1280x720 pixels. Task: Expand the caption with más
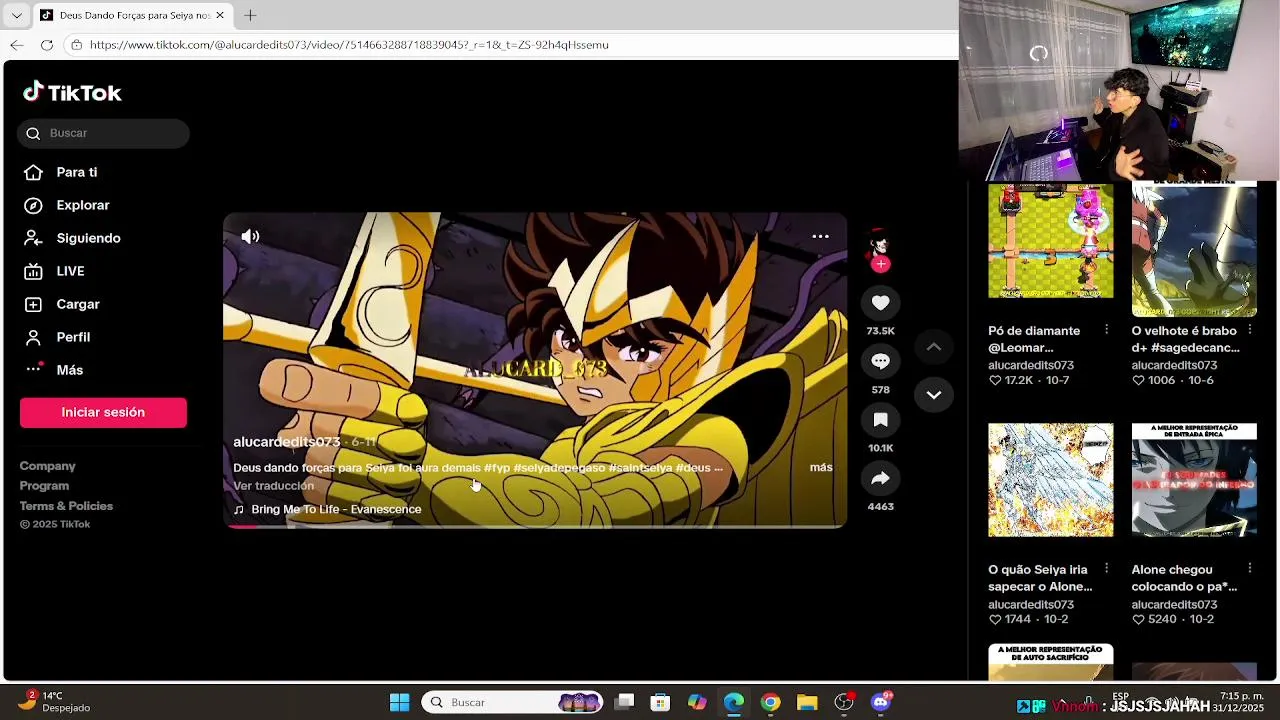coord(821,467)
